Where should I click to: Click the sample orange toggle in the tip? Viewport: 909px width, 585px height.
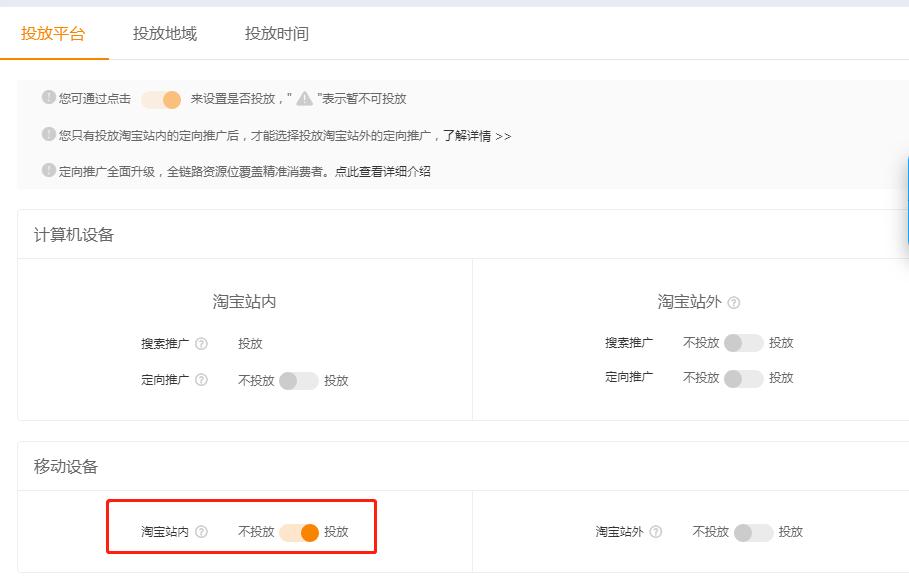coord(161,99)
